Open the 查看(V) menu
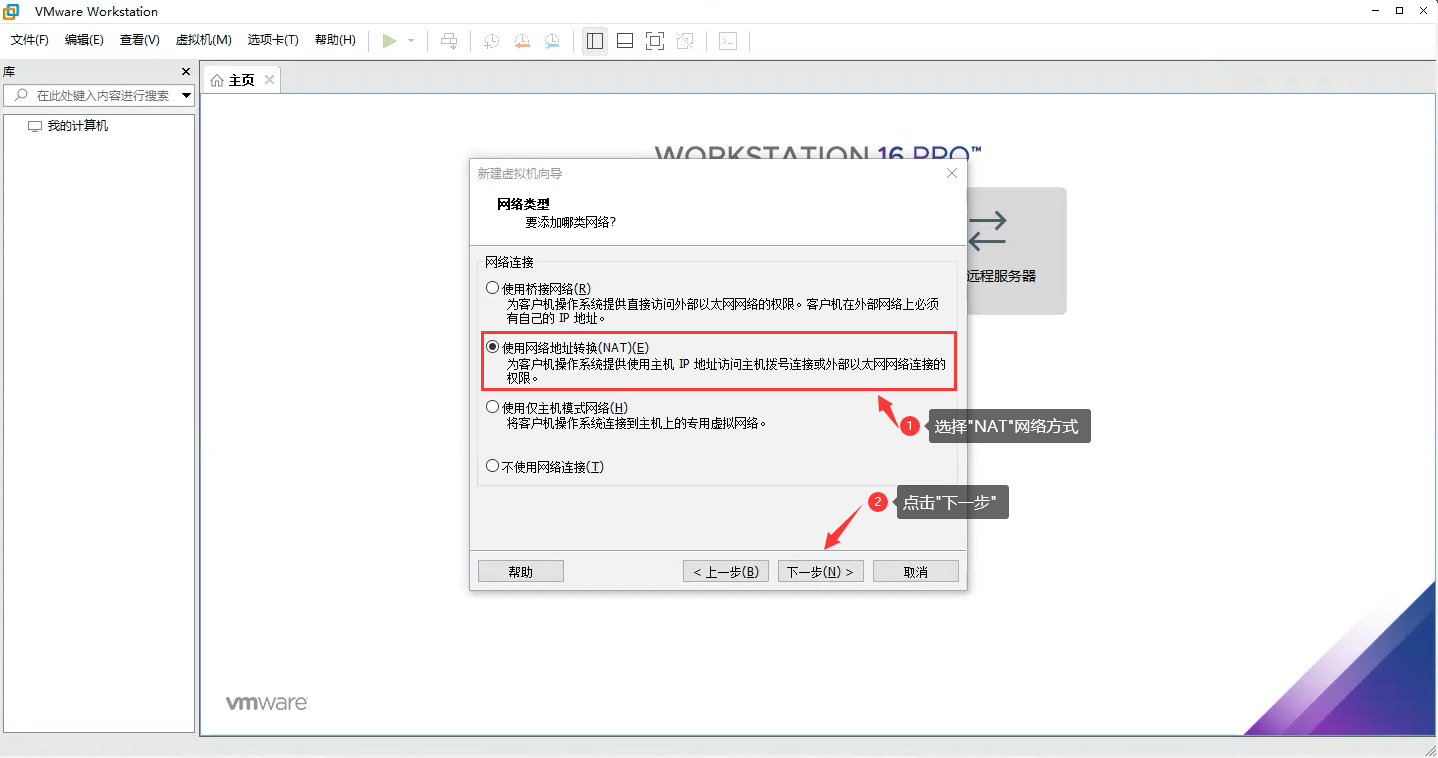Viewport: 1438px width, 758px height. (139, 40)
